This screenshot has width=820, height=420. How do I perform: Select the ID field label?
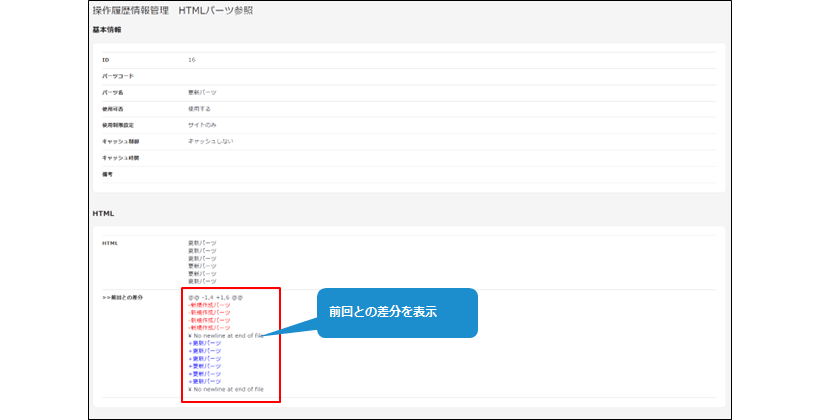[x=105, y=60]
